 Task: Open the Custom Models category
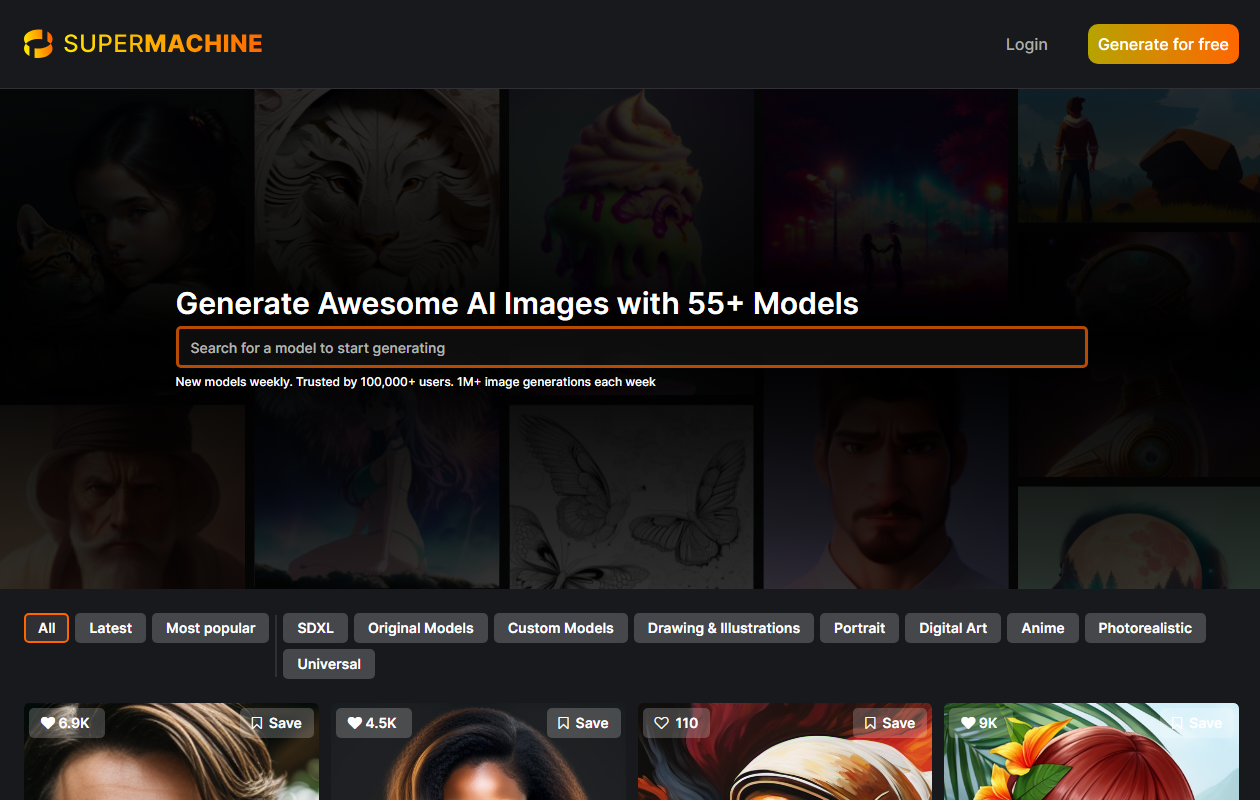(560, 628)
